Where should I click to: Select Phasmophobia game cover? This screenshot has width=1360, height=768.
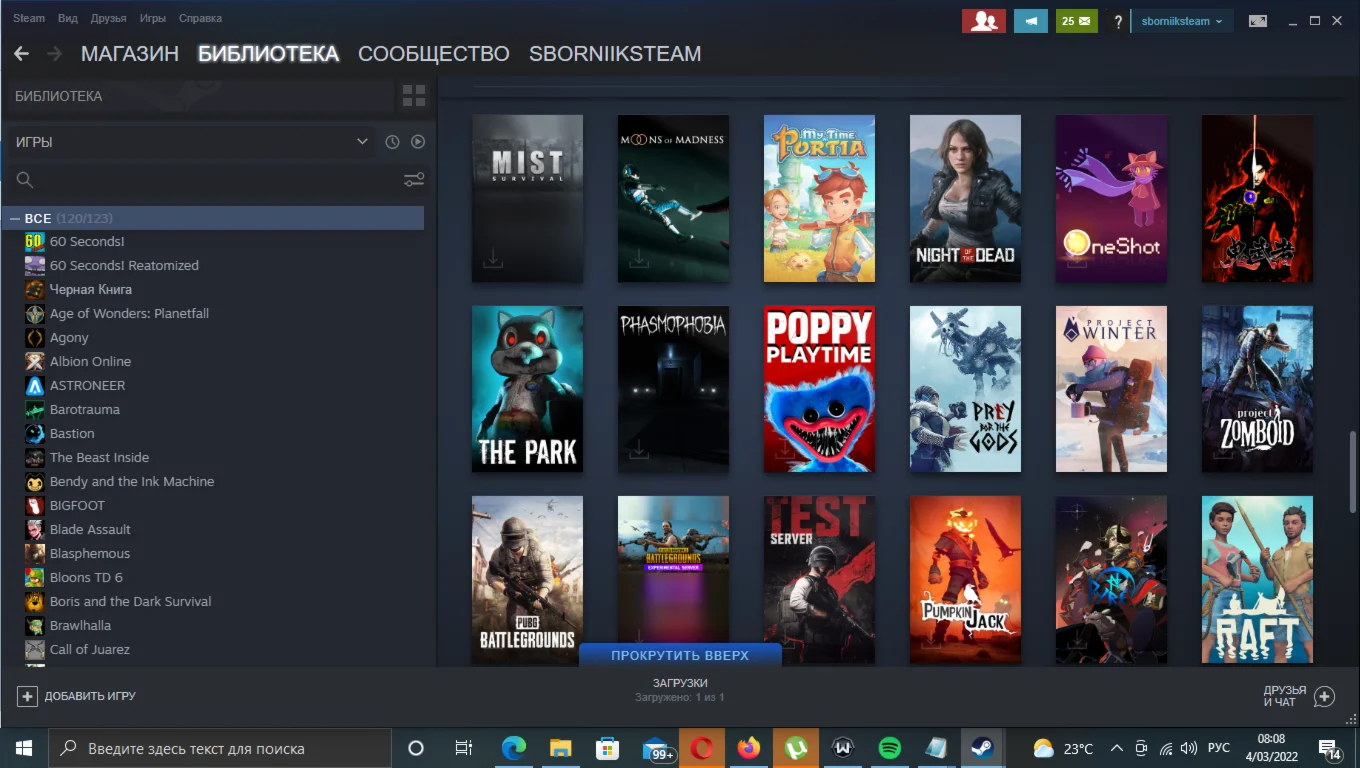pyautogui.click(x=673, y=389)
